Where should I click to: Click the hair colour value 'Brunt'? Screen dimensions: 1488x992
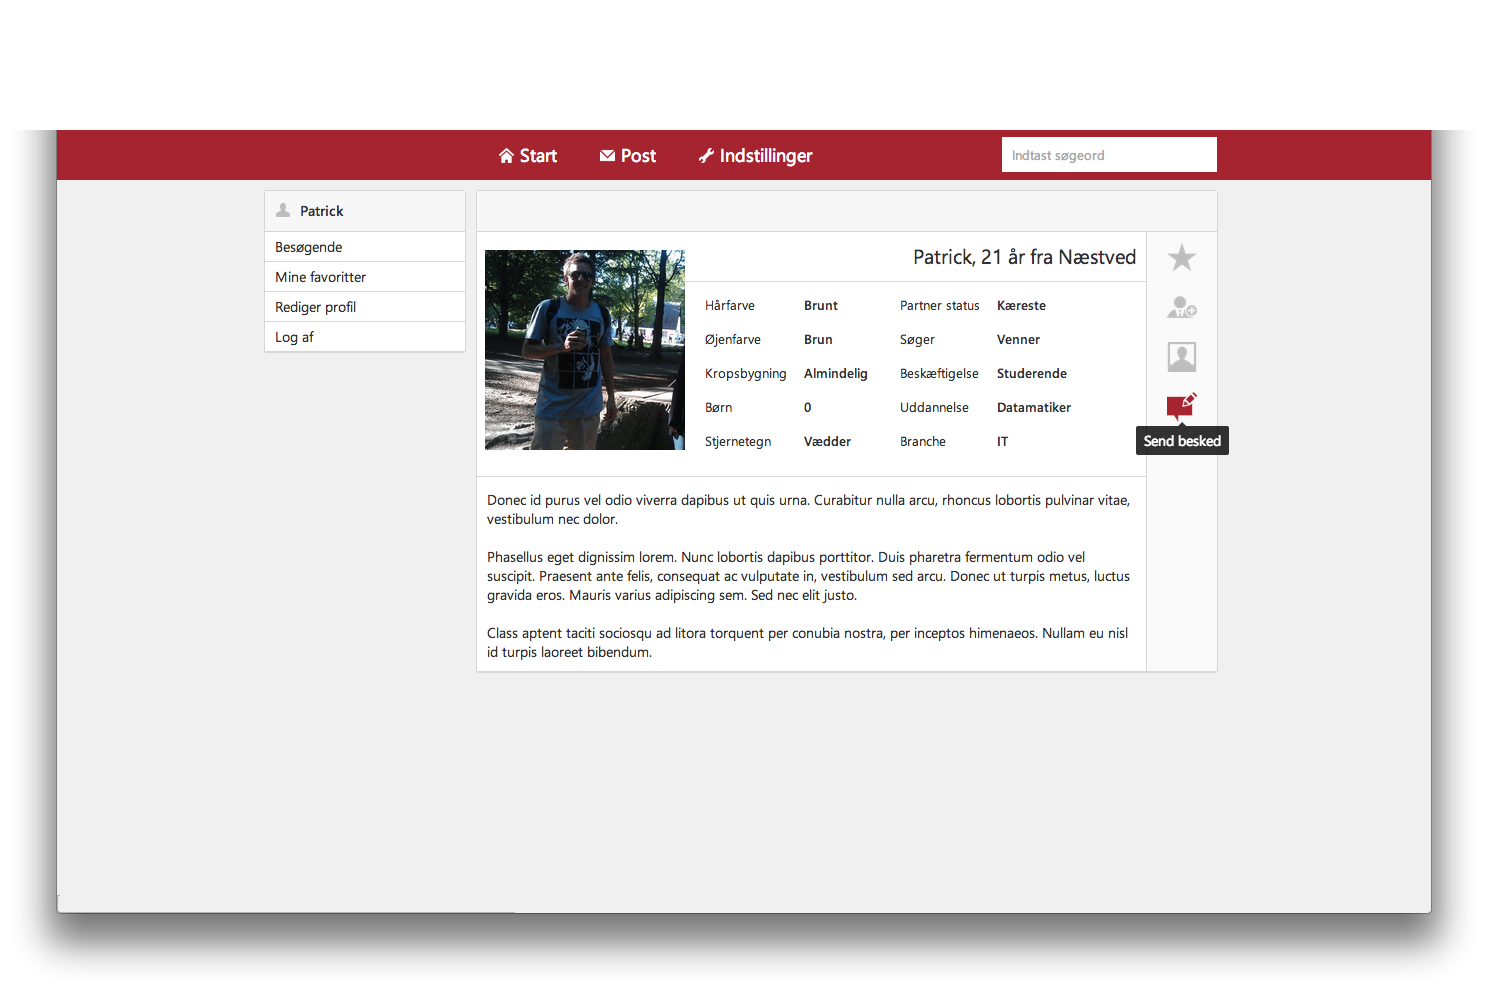(x=821, y=306)
